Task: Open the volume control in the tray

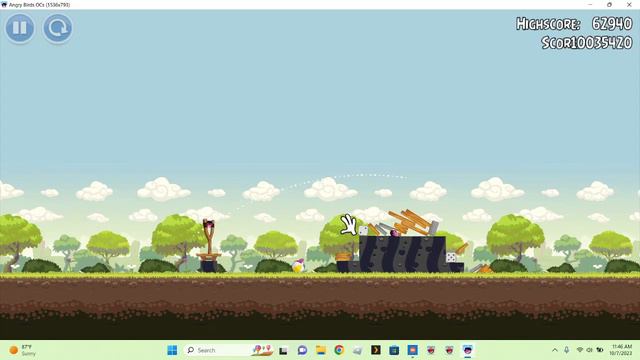Action: tap(589, 350)
